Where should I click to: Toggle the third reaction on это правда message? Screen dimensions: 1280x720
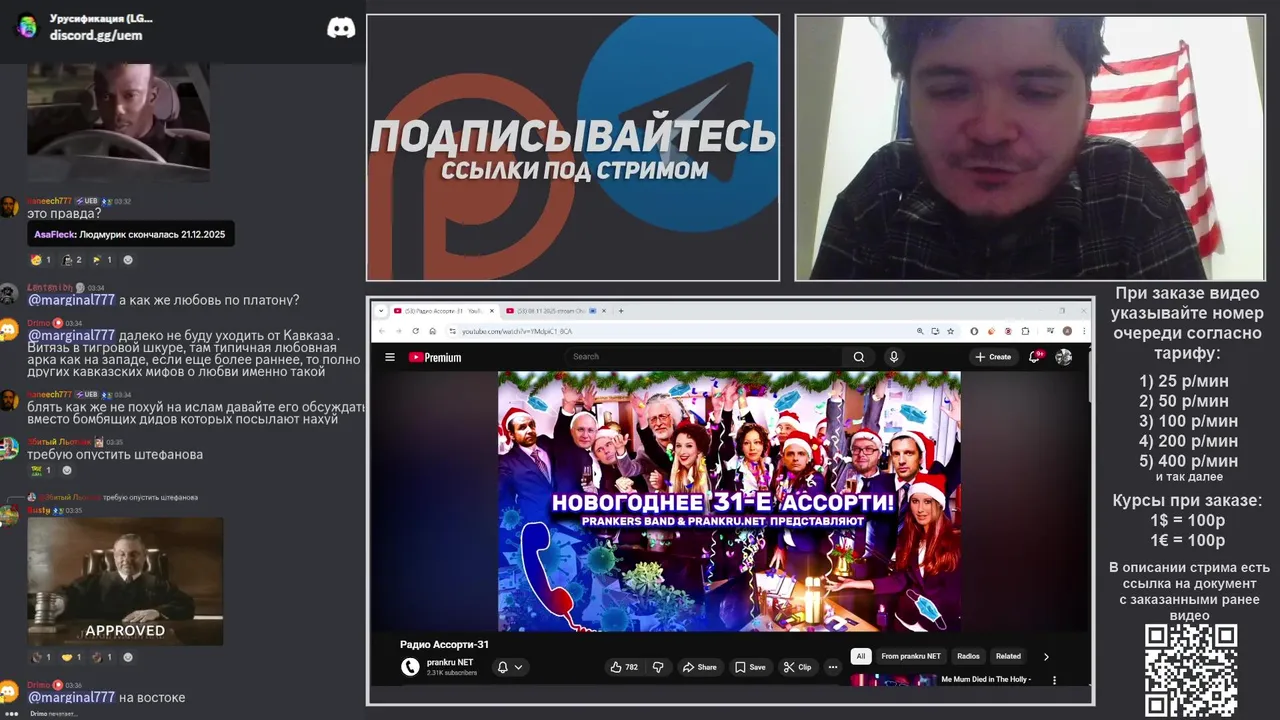(103, 260)
